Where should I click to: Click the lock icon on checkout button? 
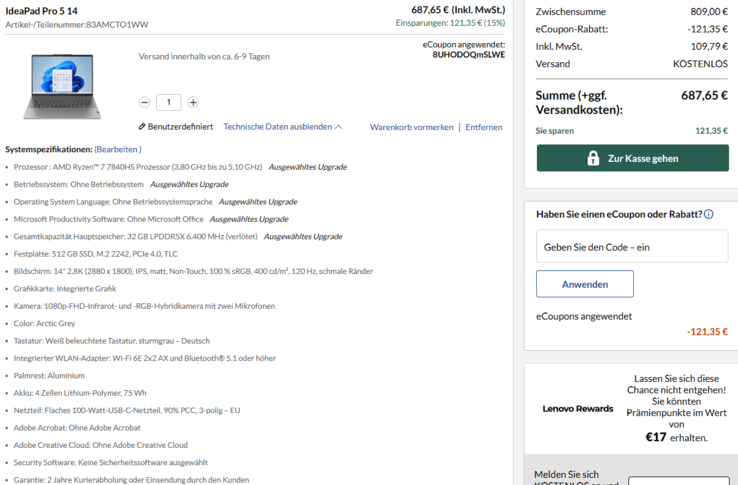(x=593, y=158)
